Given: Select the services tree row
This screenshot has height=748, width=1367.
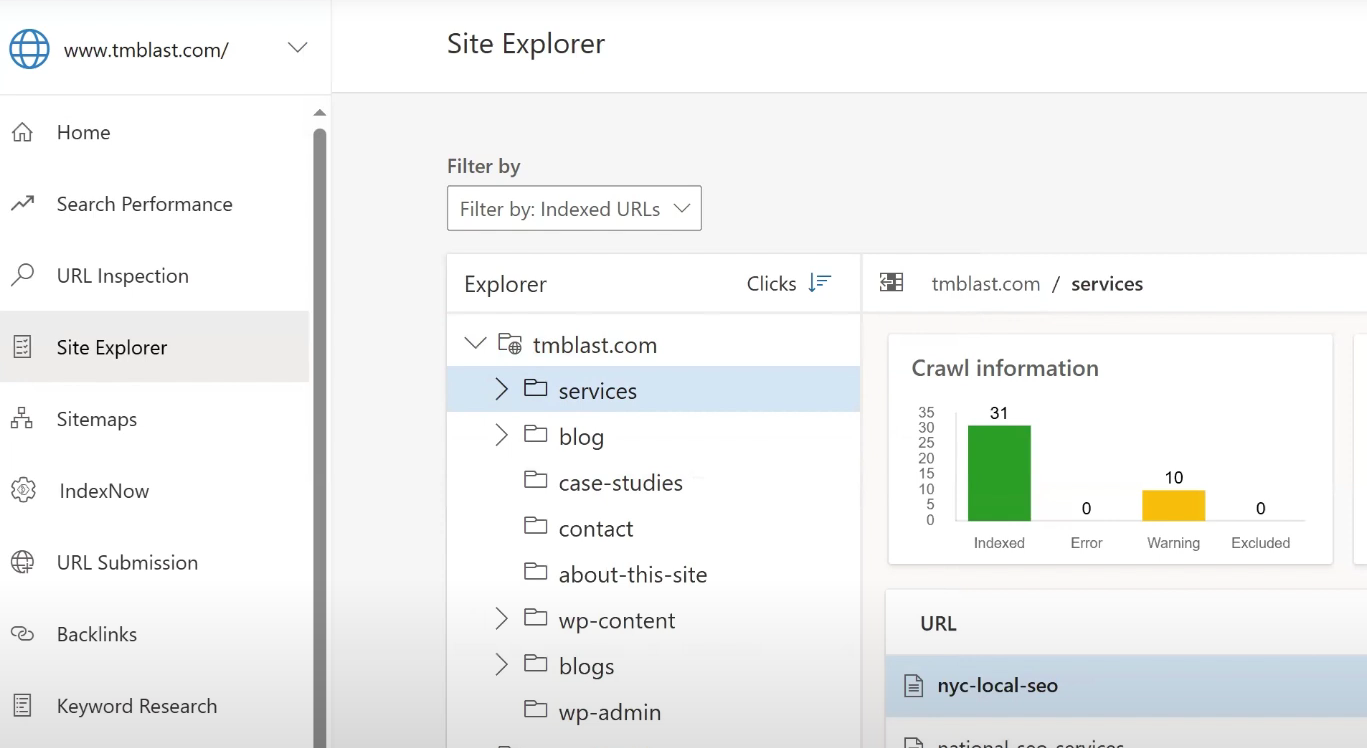Looking at the screenshot, I should (653, 389).
